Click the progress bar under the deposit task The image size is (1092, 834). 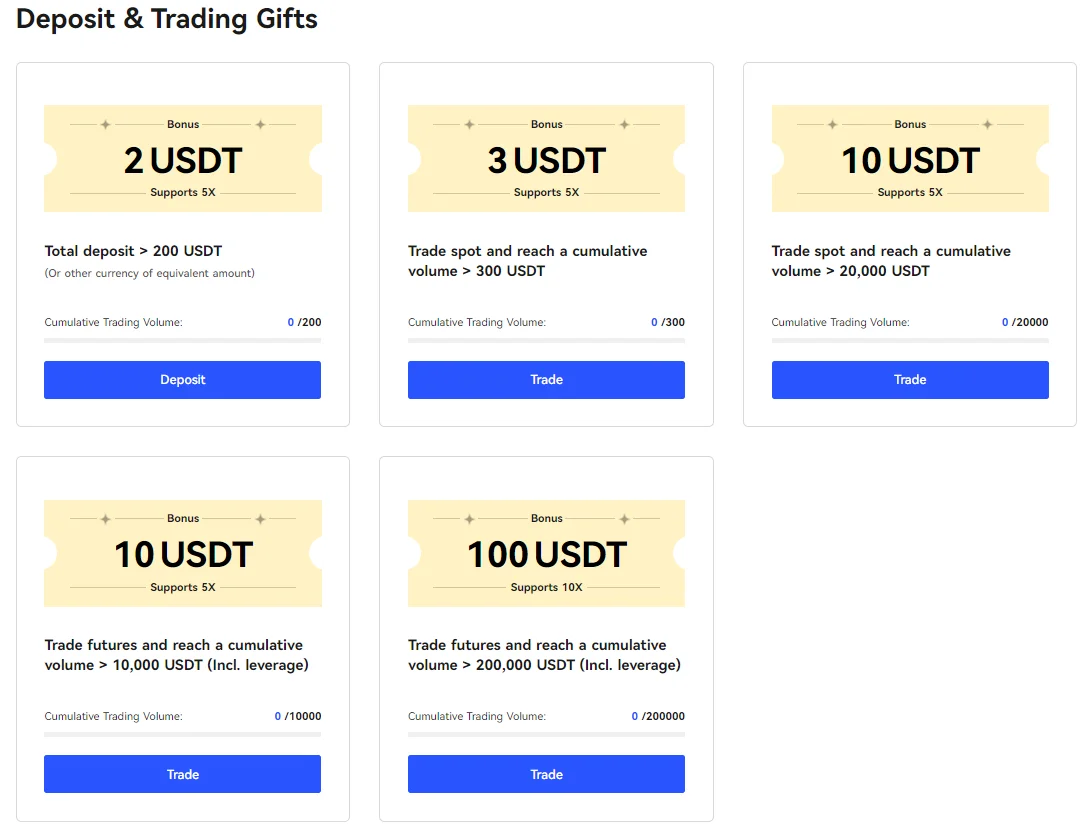point(182,341)
